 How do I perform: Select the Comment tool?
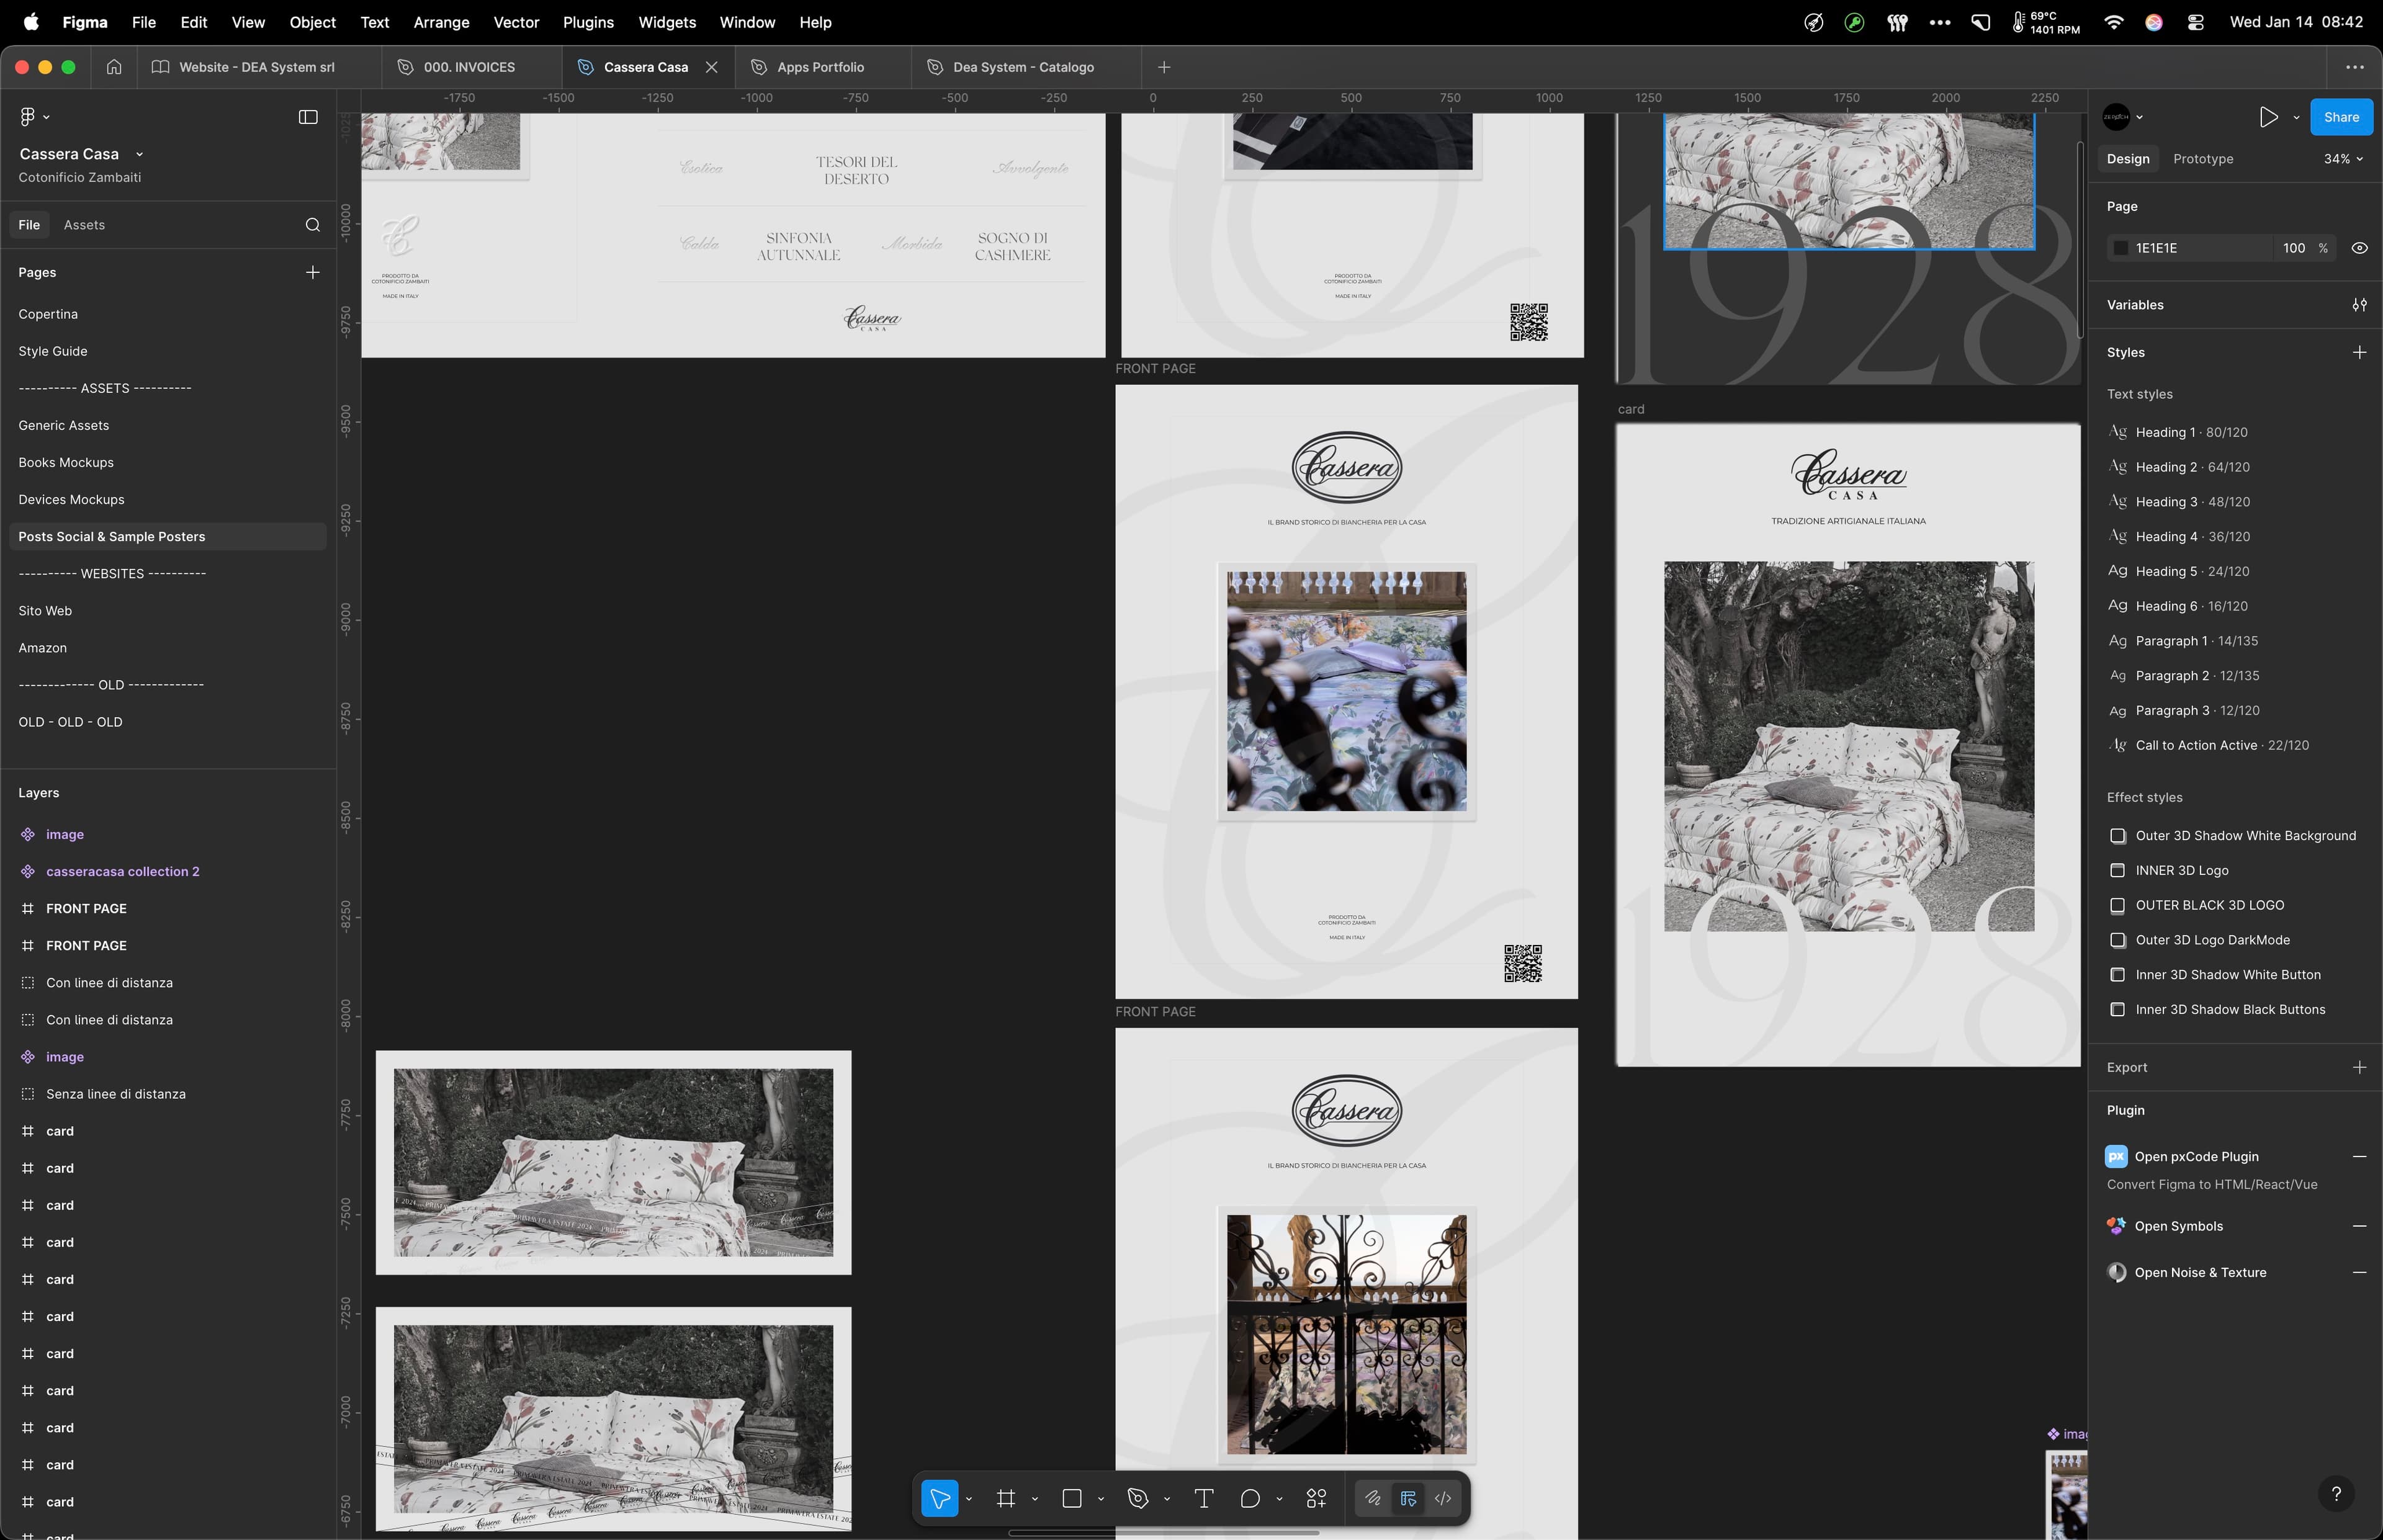[x=1250, y=1498]
